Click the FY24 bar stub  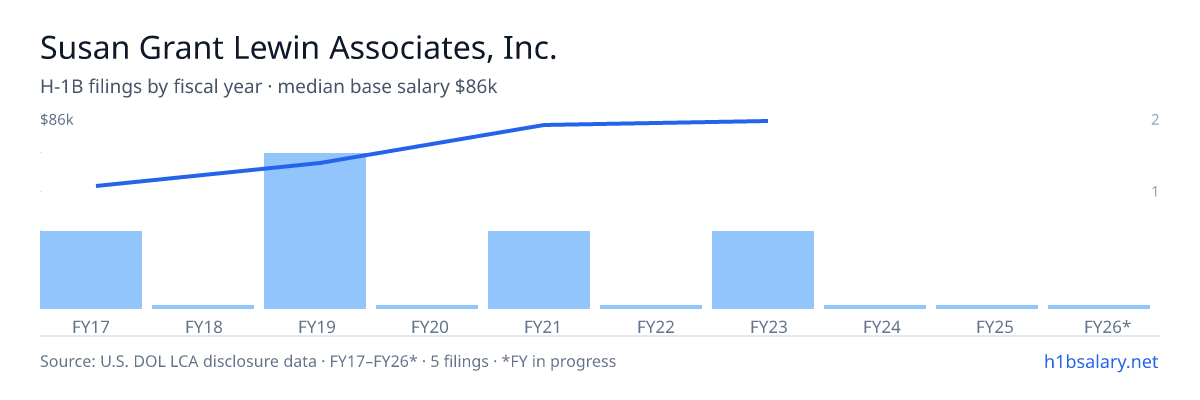[875, 307]
